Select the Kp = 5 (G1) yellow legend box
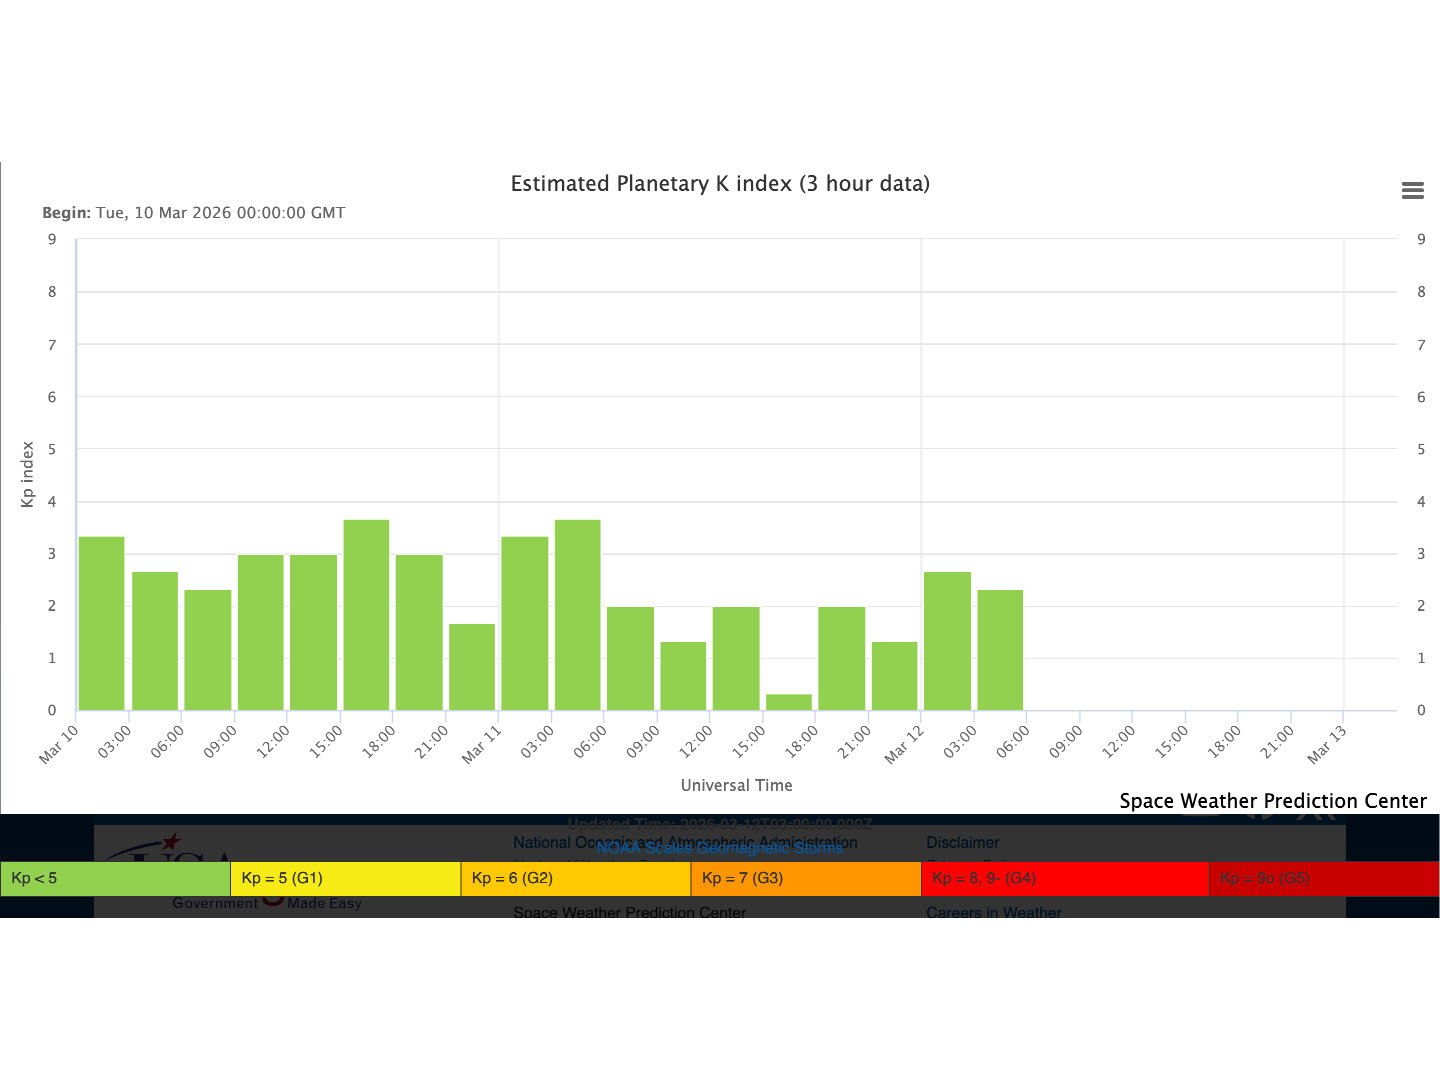Viewport: 1440px width, 1080px height. (345, 878)
